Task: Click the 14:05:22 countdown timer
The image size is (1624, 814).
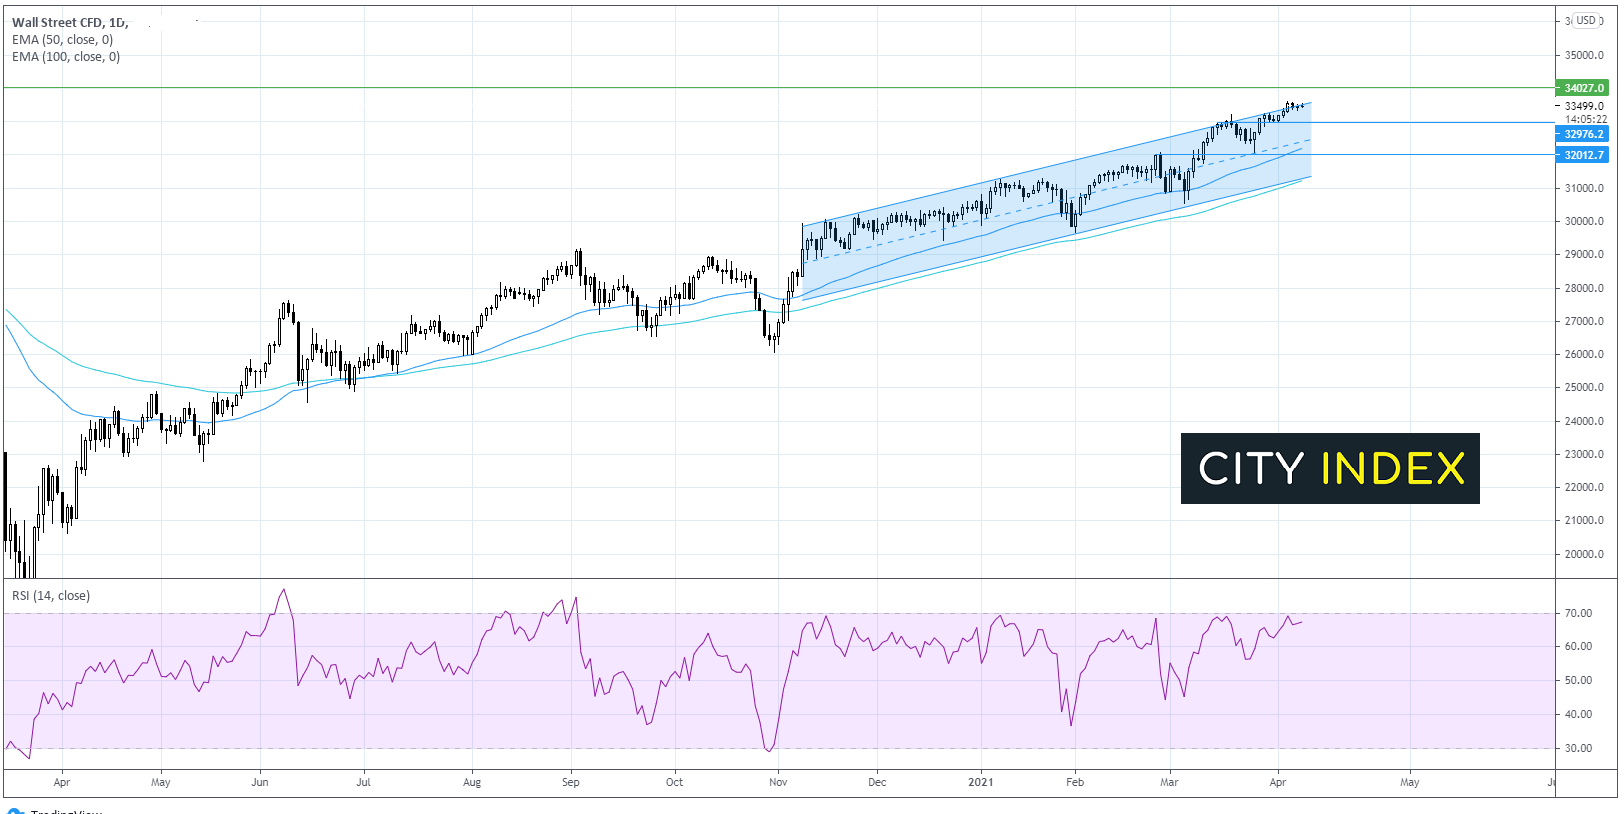Action: (1586, 119)
